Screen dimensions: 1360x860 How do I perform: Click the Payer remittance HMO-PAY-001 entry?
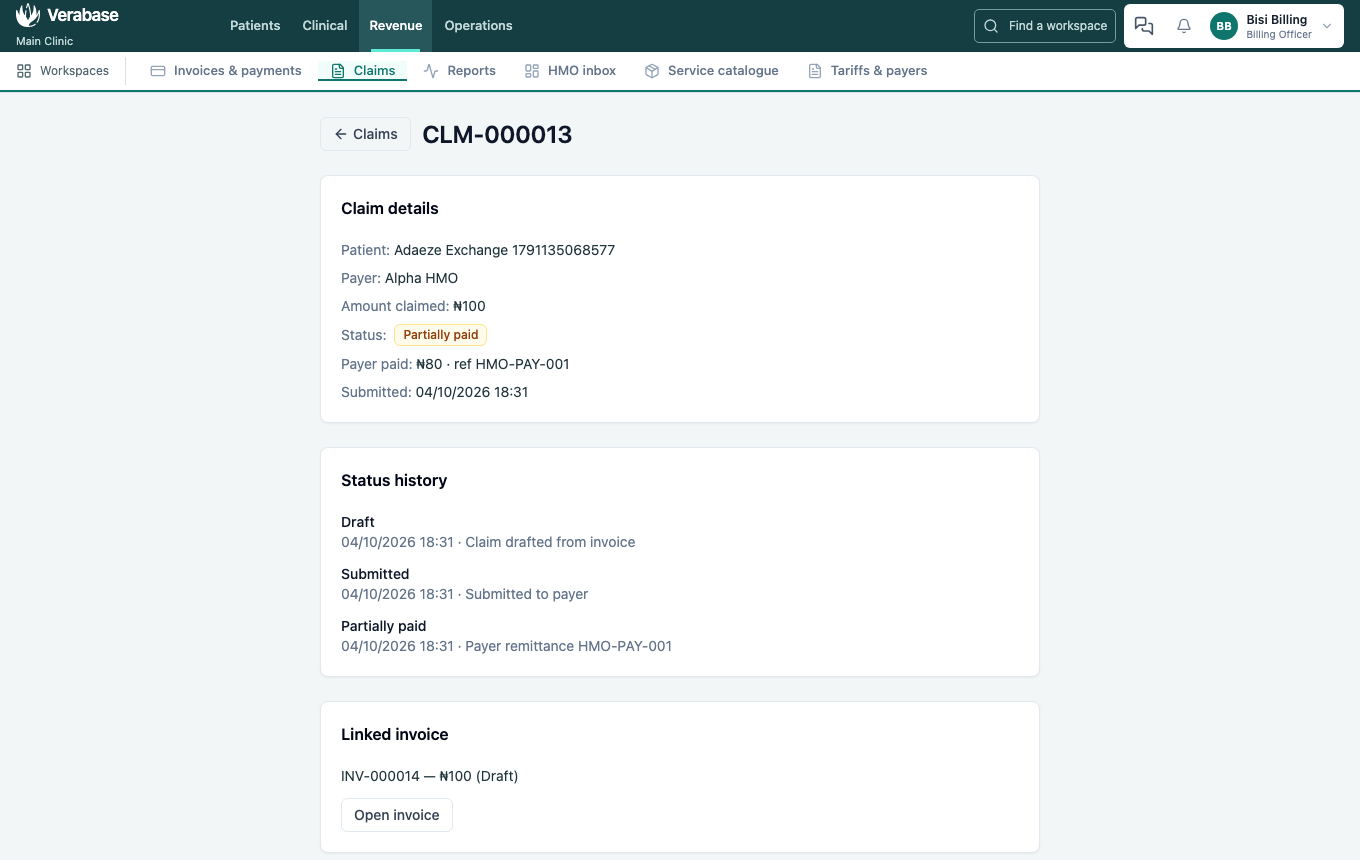[568, 646]
